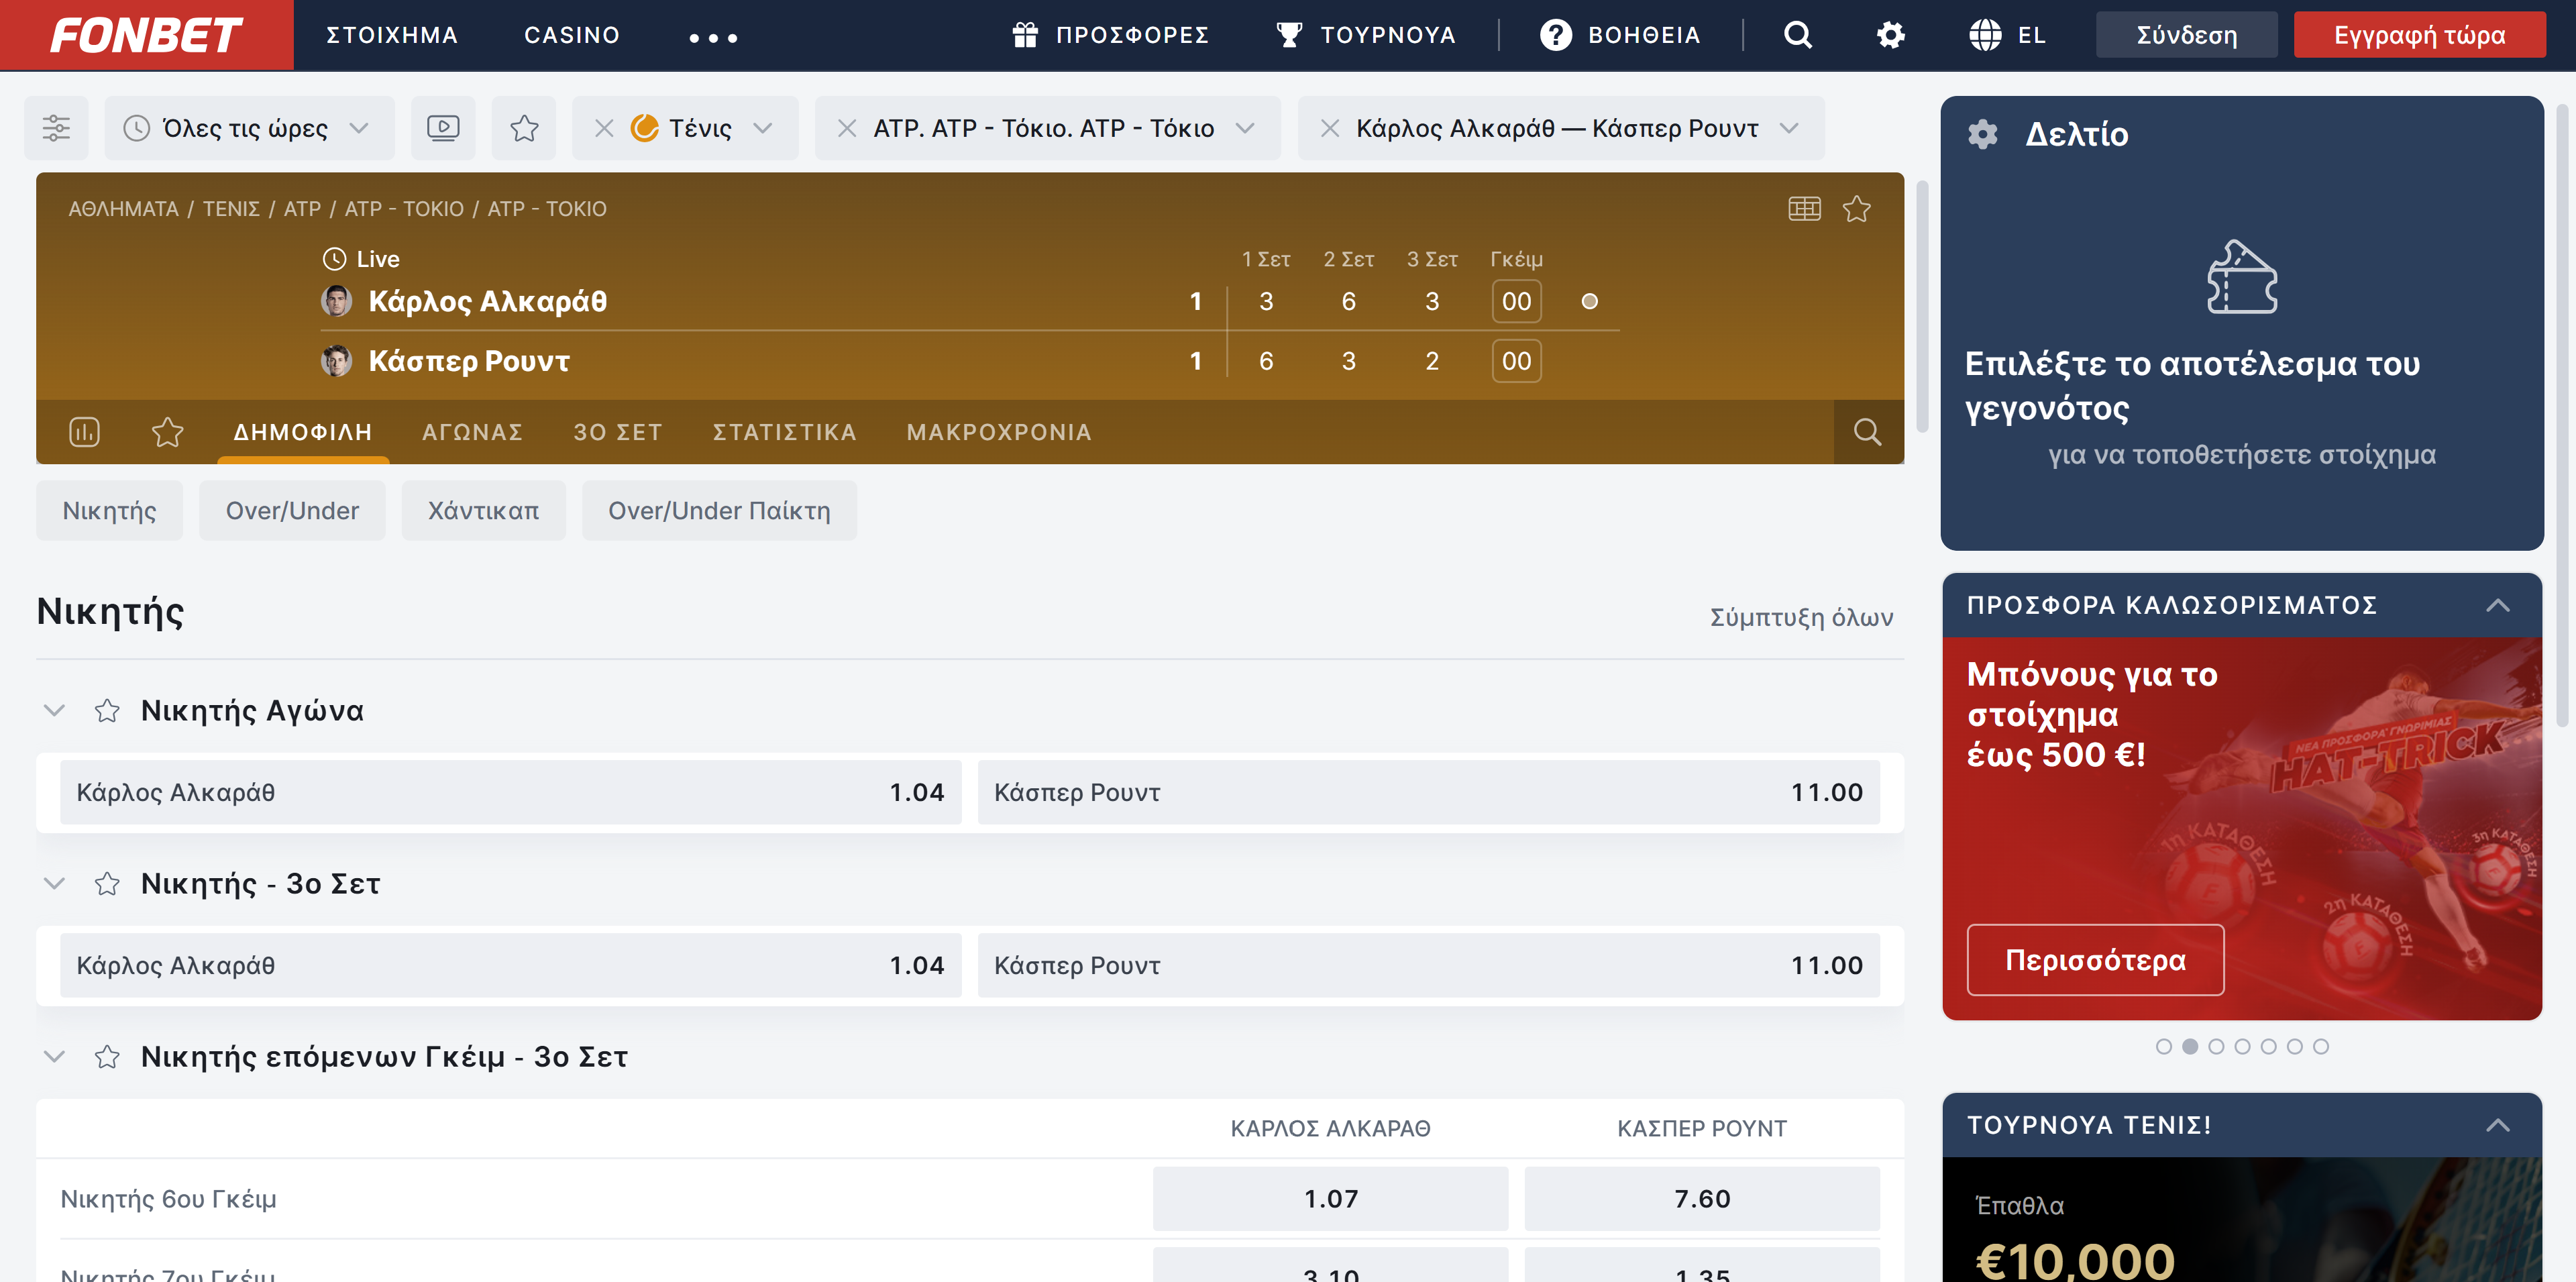Remove Κάρλος Αλκαράθ — Κάσπερ Ρουντ filter
Viewport: 2576px width, 1282px height.
(x=1330, y=128)
